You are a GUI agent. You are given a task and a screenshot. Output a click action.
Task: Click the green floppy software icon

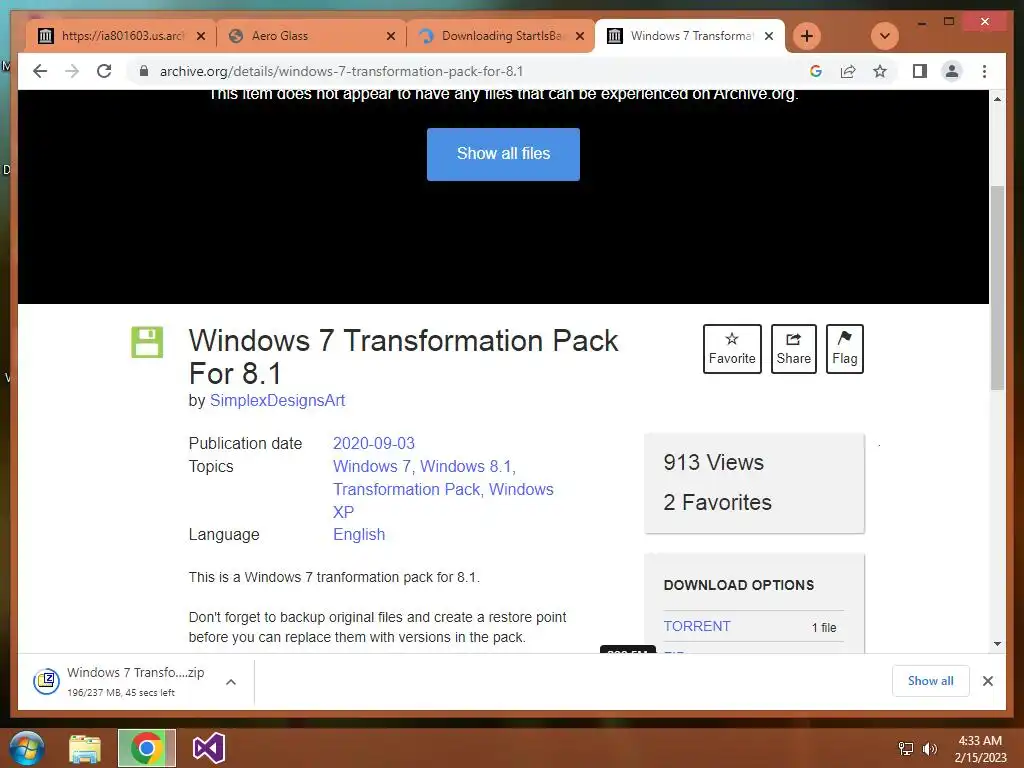coord(147,342)
